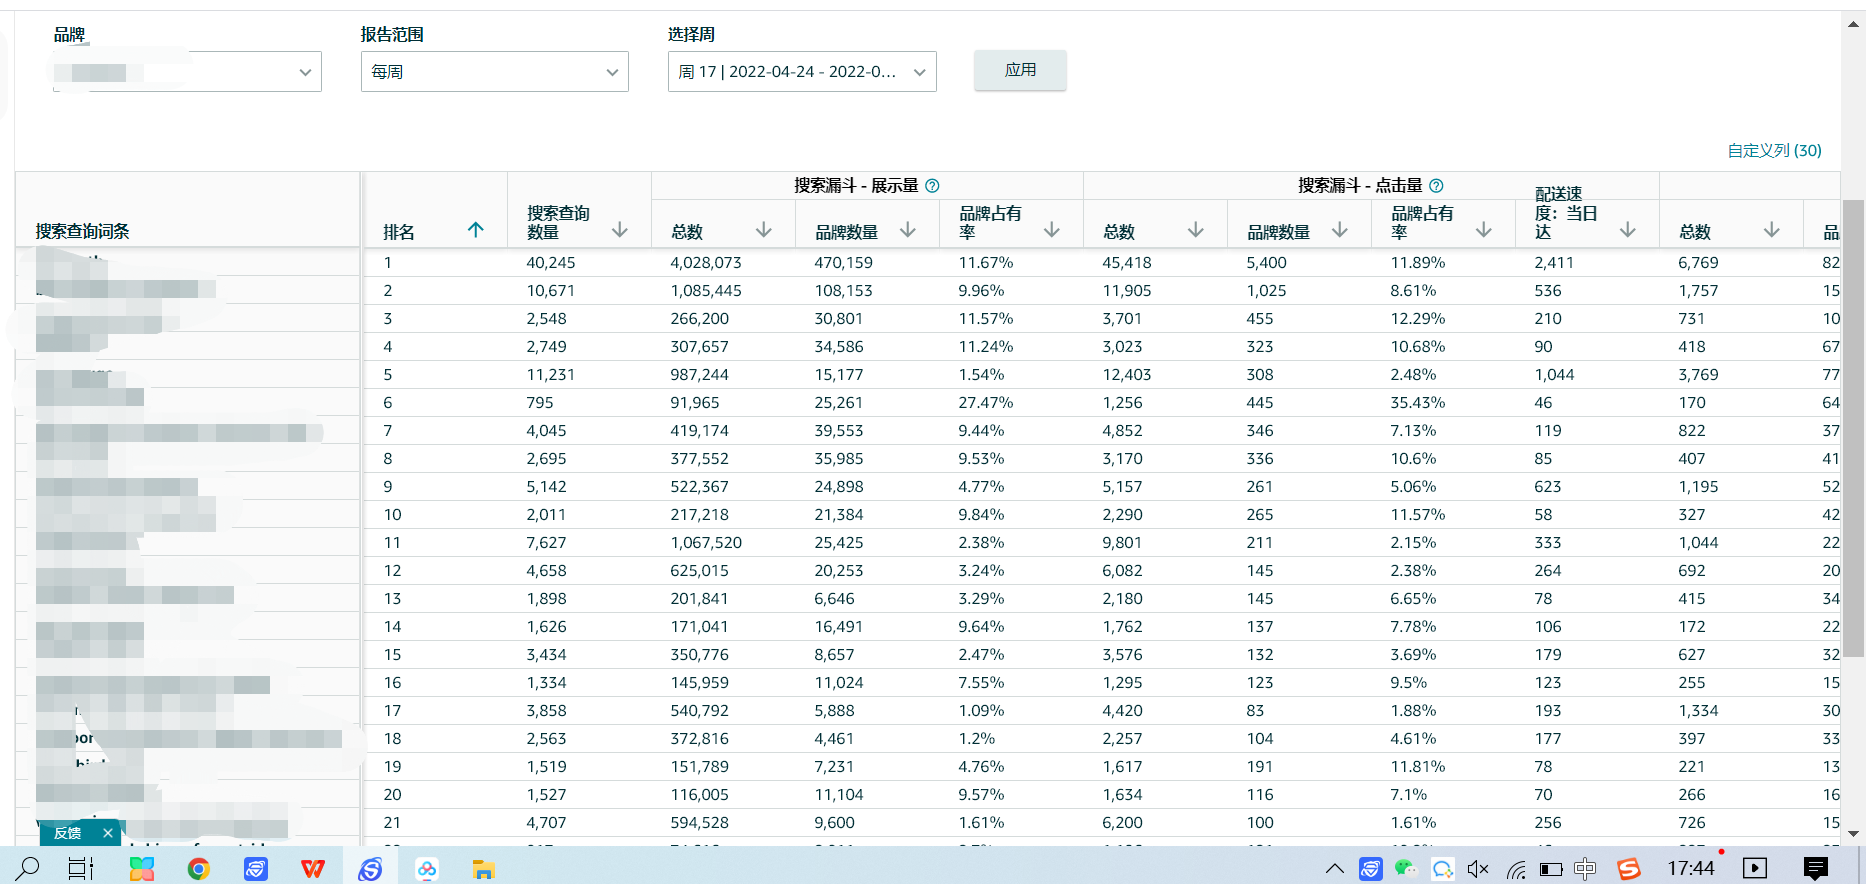Open the 品牌 dropdown
This screenshot has width=1866, height=884.
[187, 72]
